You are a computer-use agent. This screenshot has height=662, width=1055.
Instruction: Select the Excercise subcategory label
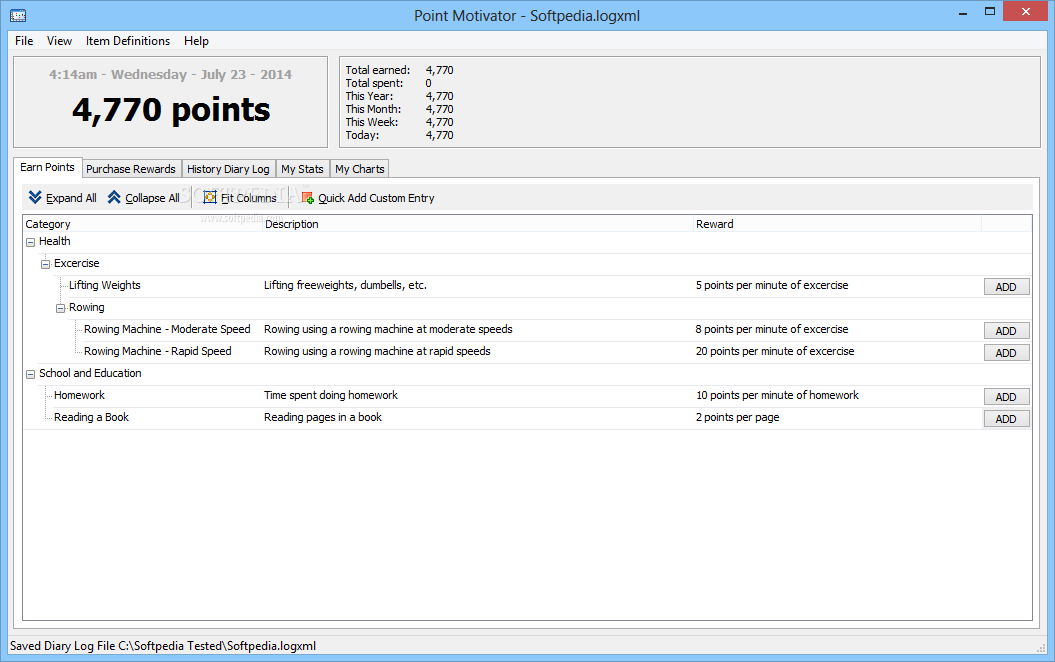[x=77, y=263]
